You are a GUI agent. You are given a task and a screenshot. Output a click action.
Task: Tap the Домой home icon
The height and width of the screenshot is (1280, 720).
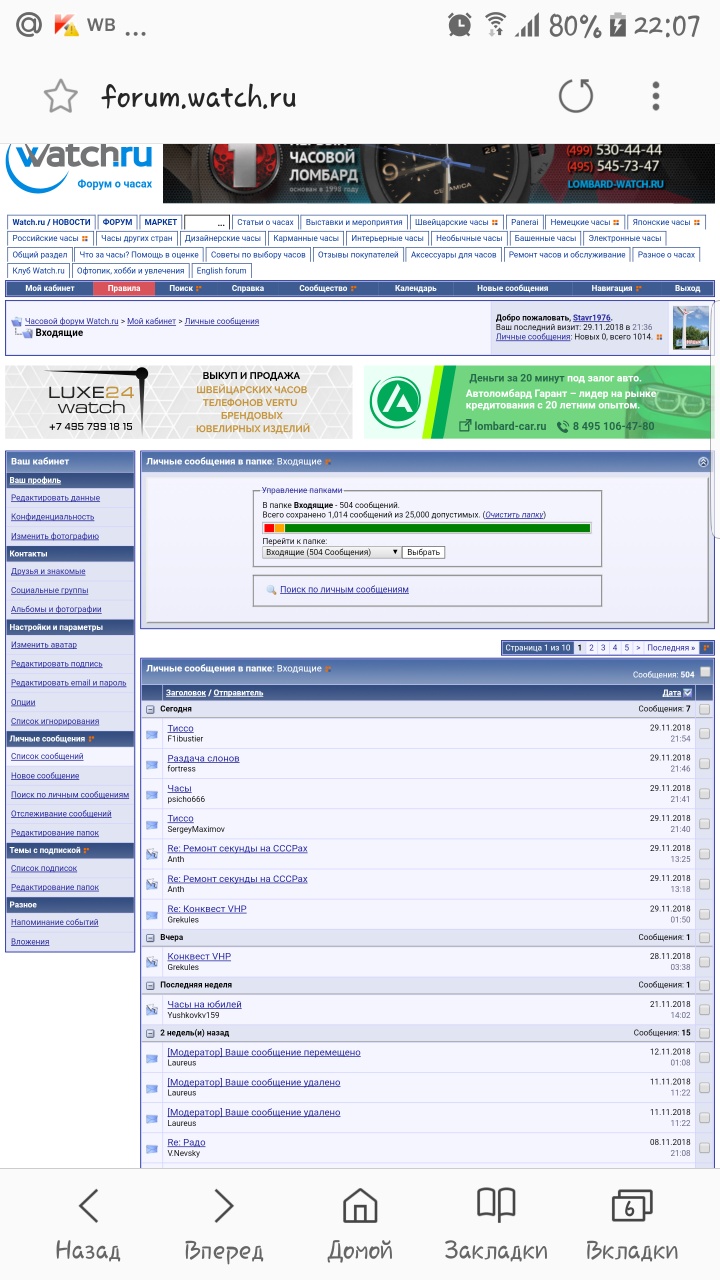[360, 1224]
